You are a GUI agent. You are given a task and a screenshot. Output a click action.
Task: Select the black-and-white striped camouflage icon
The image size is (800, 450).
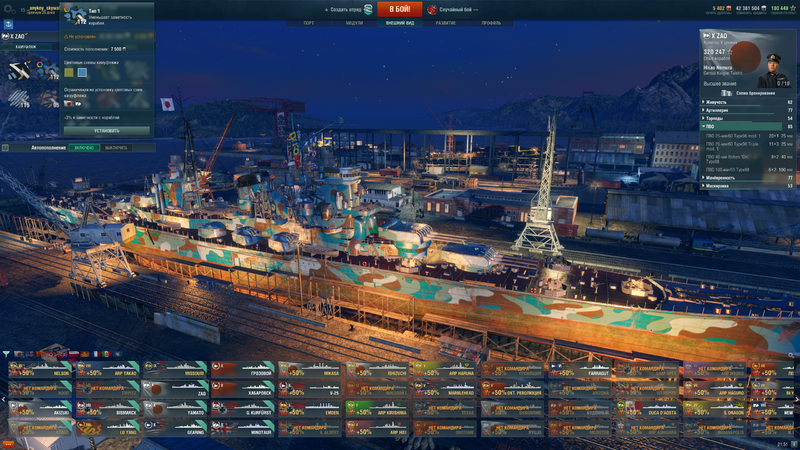[x=19, y=70]
